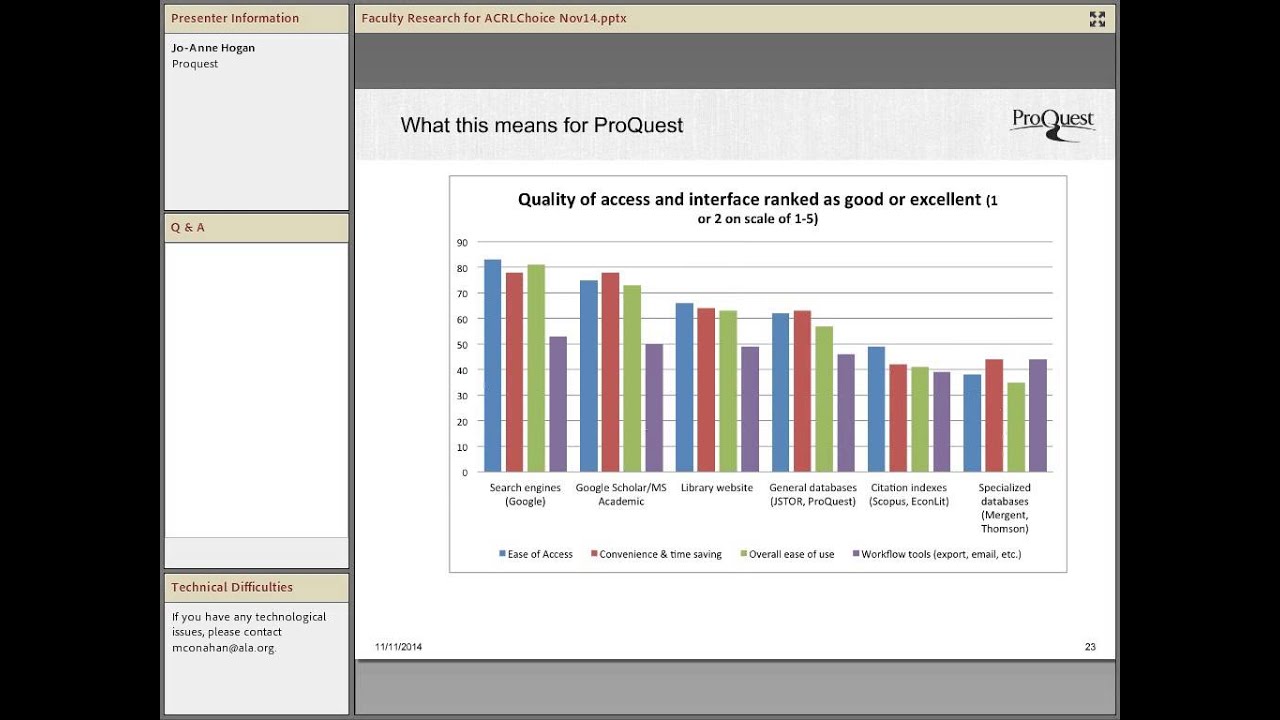Click the green General databases bar
This screenshot has height=720, width=1280.
click(x=824, y=399)
